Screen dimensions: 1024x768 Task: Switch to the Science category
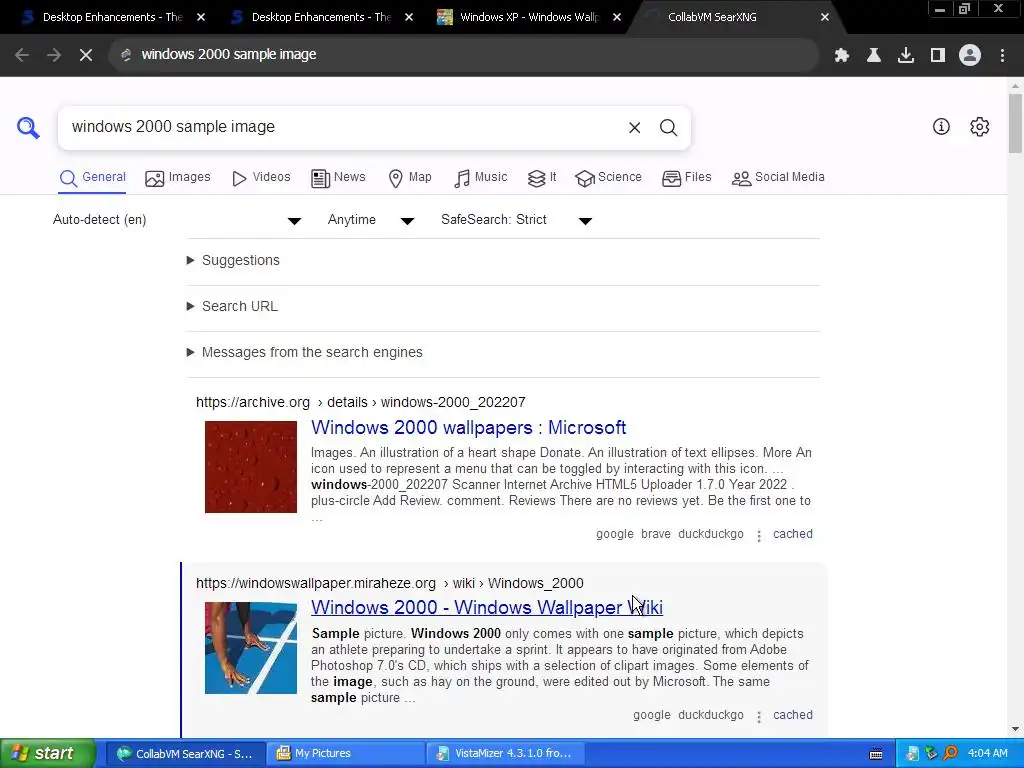tap(608, 178)
